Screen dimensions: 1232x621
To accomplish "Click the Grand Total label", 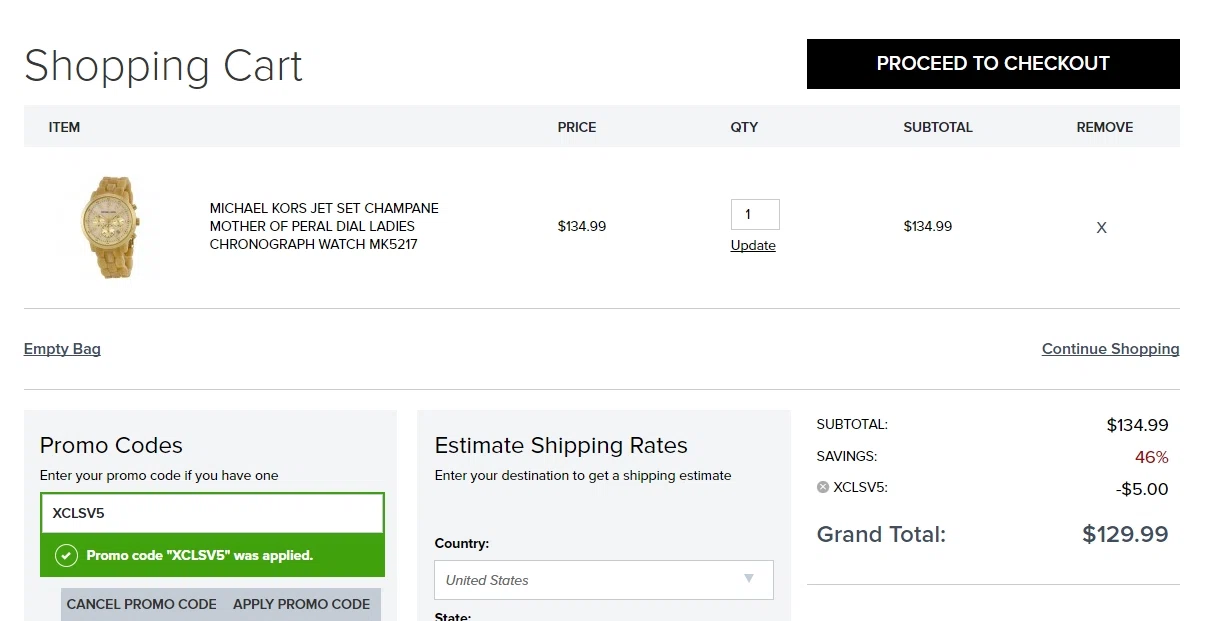I will click(881, 534).
